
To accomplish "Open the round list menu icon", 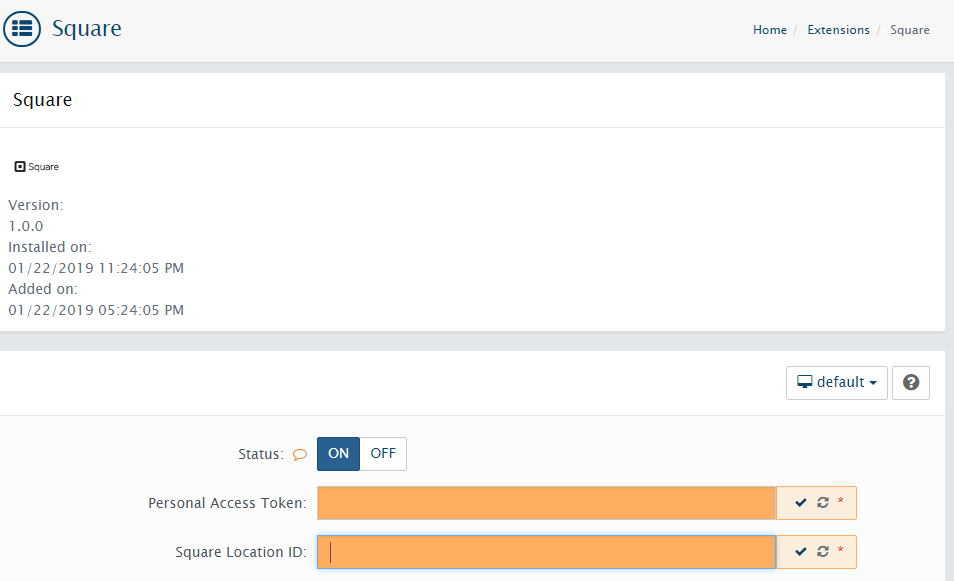I will click(22, 29).
